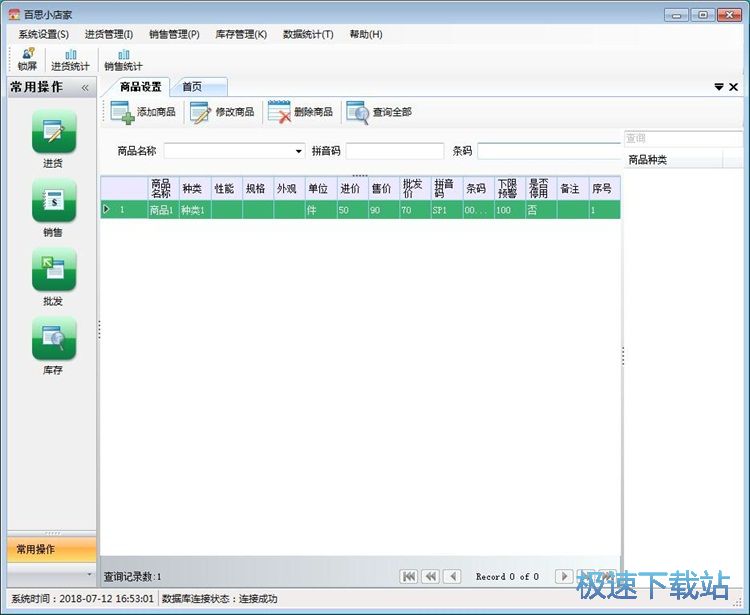Open the 进货 purchase sidebar icon

[x=54, y=132]
